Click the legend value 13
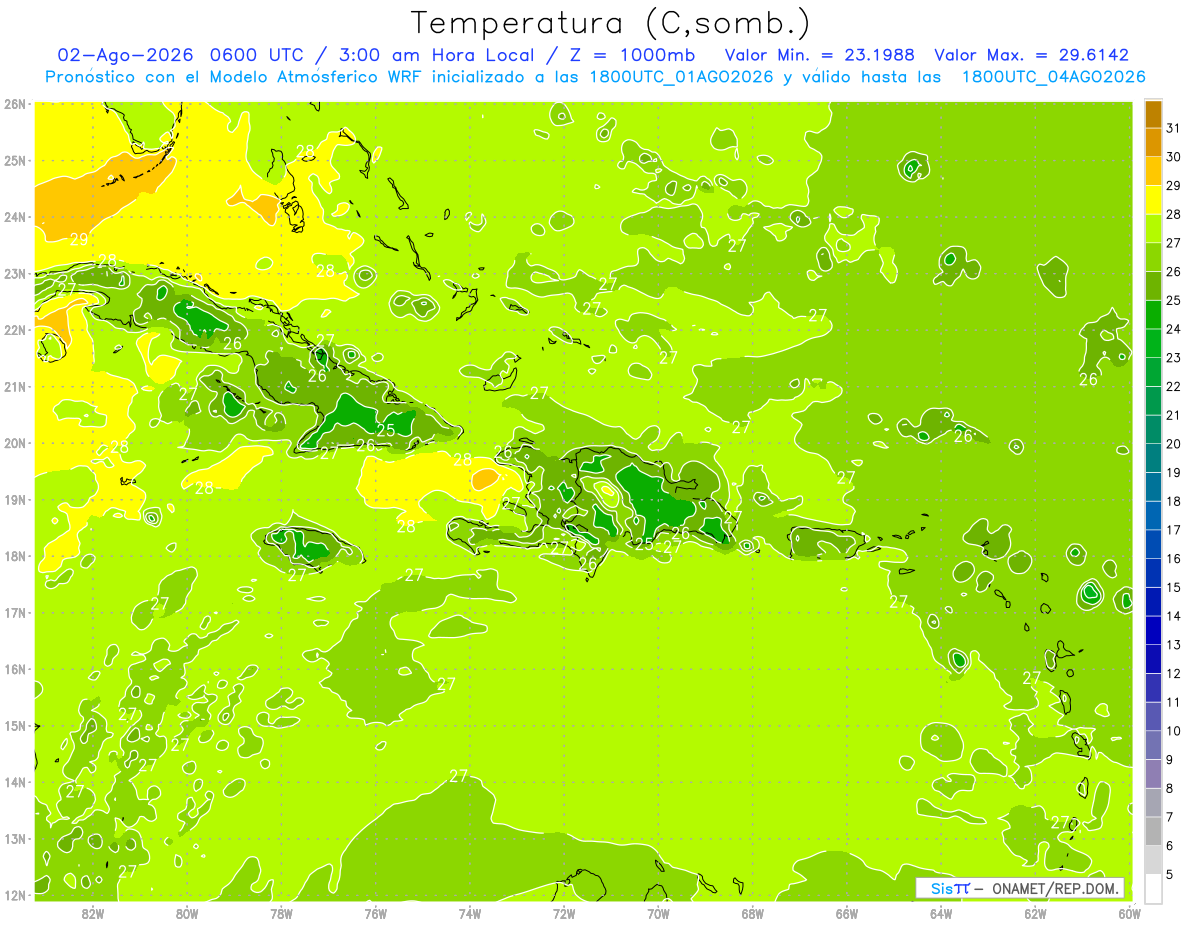 pos(1173,645)
